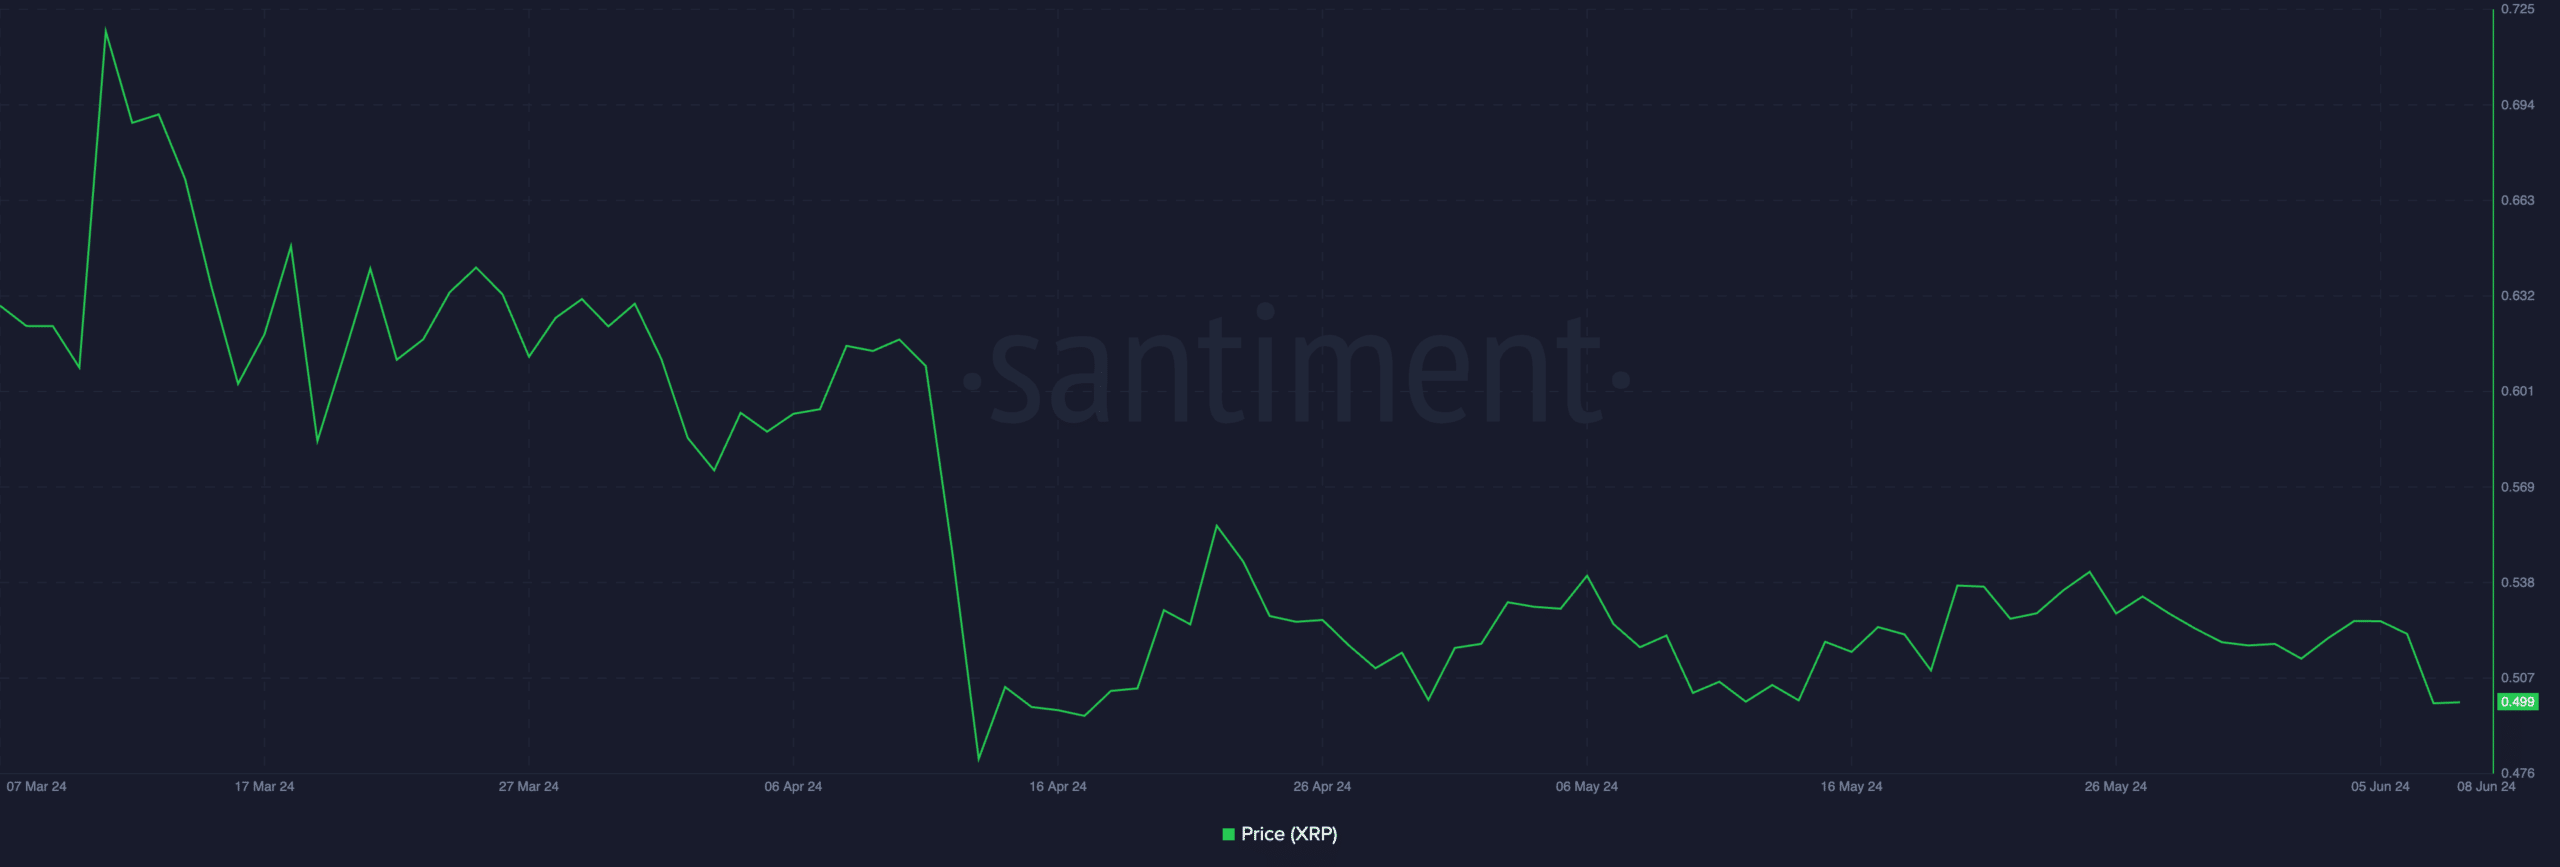Select the 27 Mar 24 date label

[x=529, y=787]
